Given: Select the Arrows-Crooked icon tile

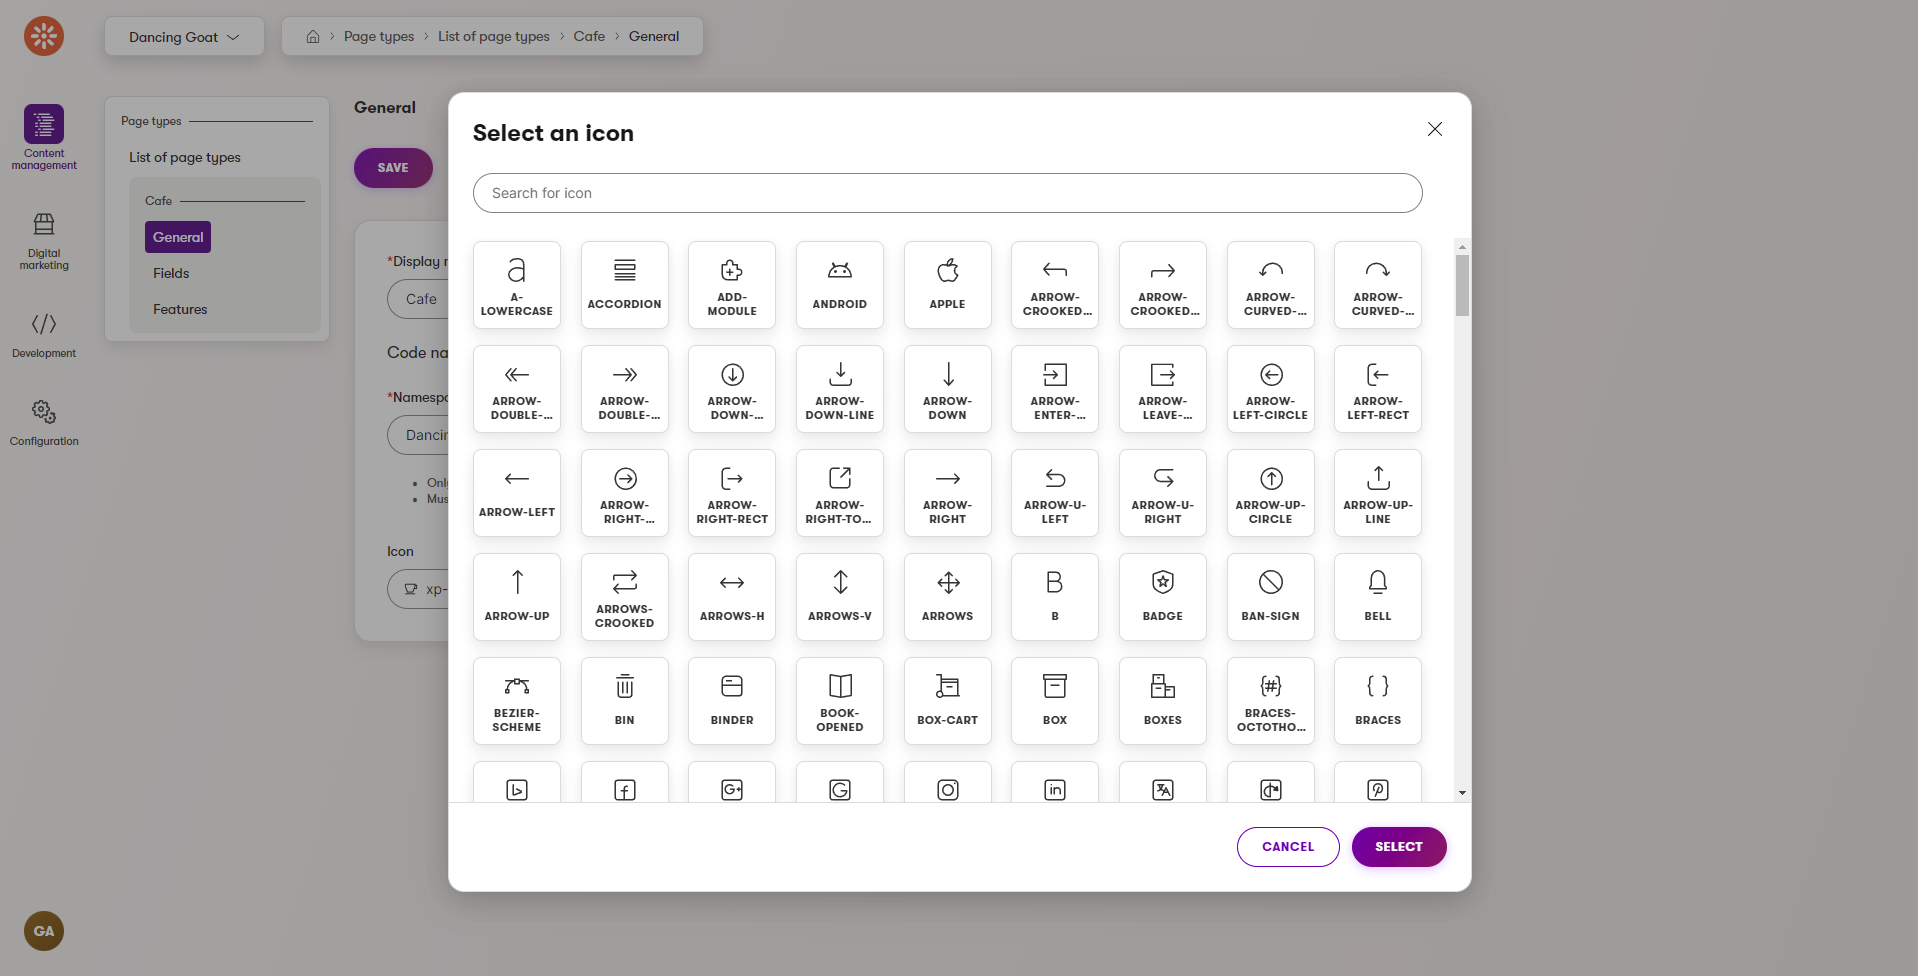Looking at the screenshot, I should point(624,597).
